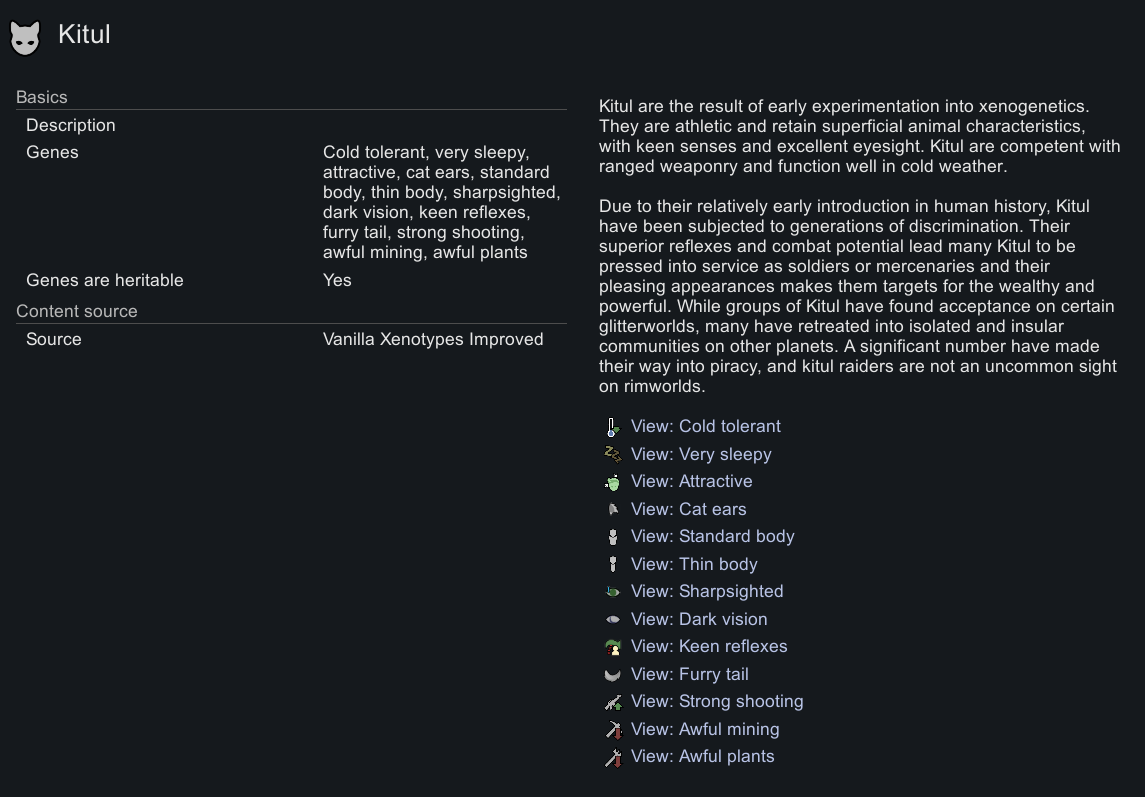
Task: Click the Strong shooting gene icon
Action: point(613,702)
